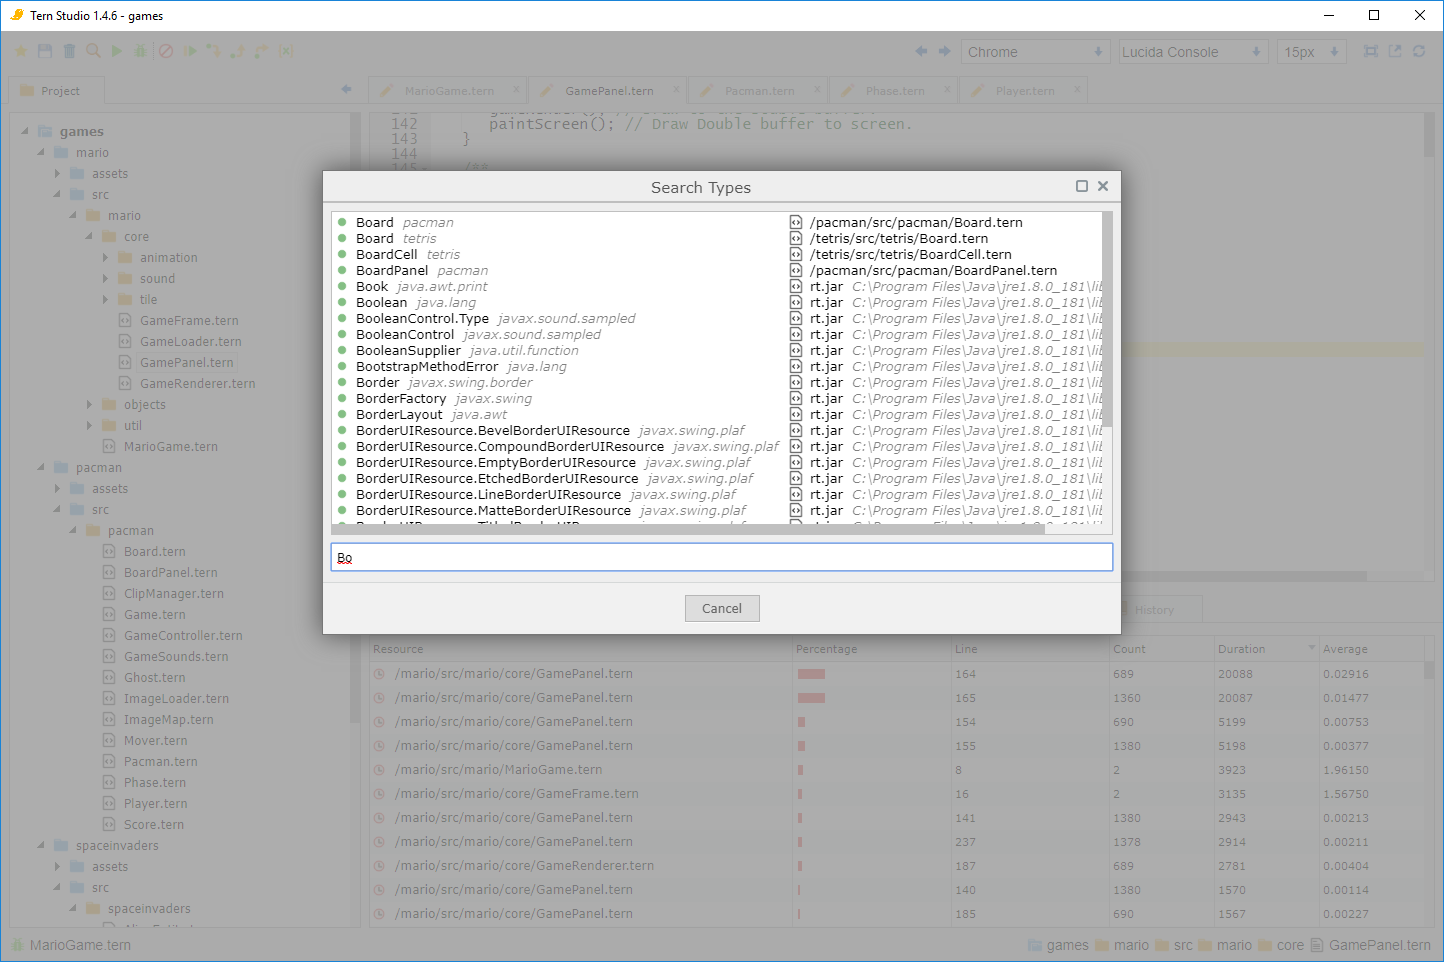Close the Search Types dialog
The image size is (1444, 962).
coord(1103,186)
